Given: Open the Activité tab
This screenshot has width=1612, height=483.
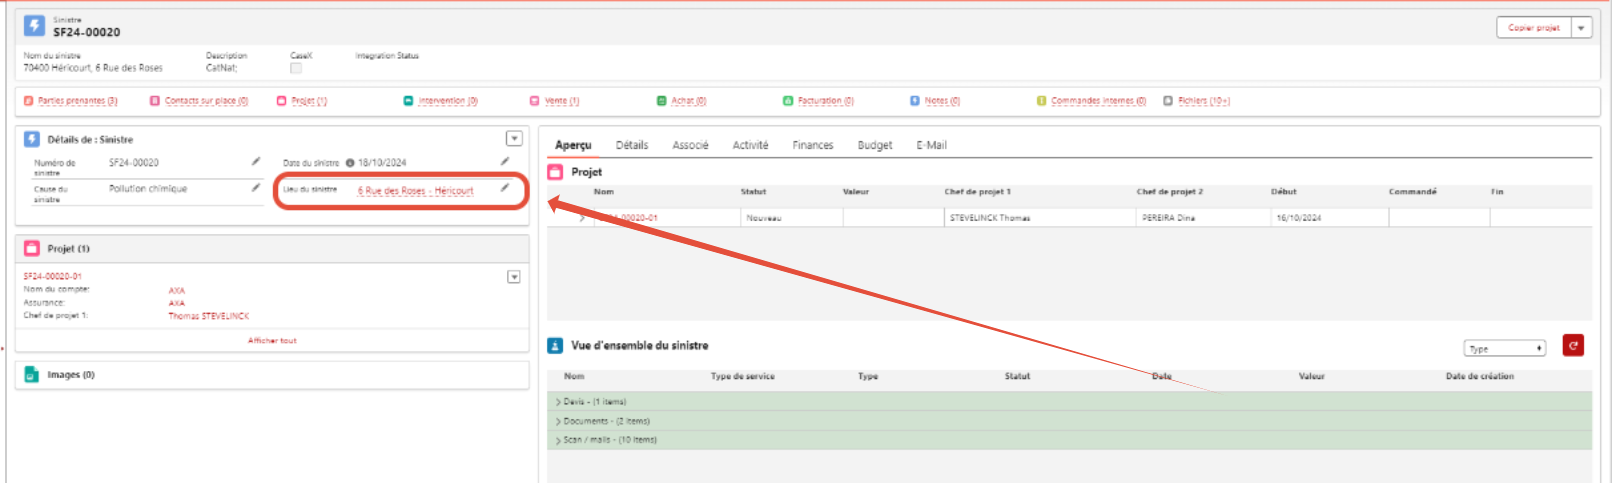Looking at the screenshot, I should coord(750,145).
